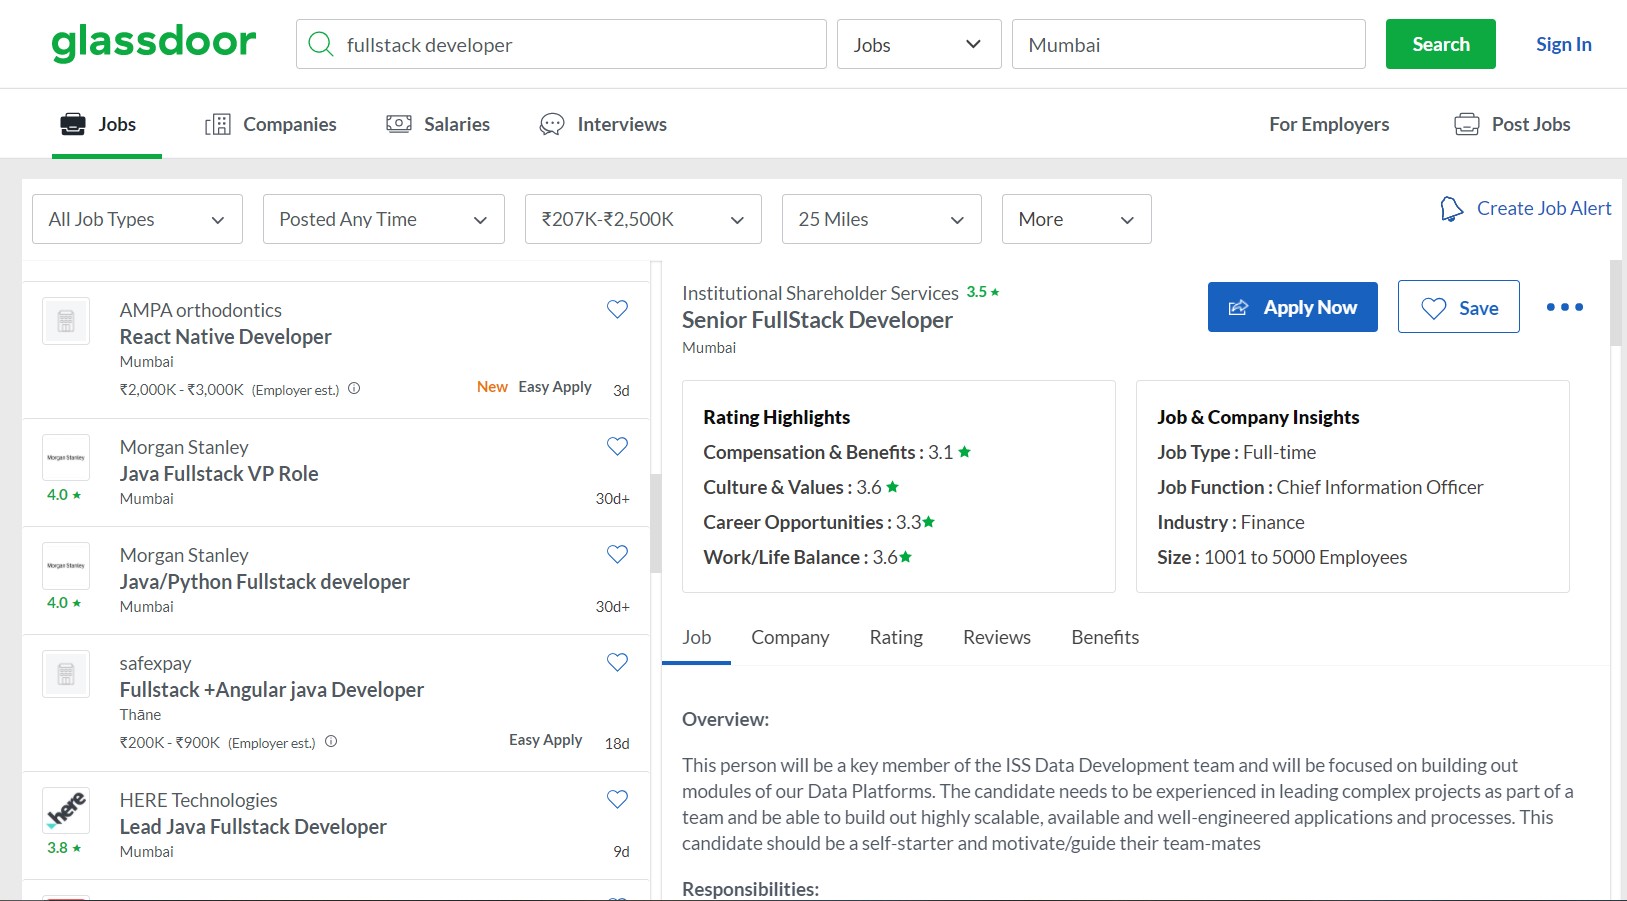The width and height of the screenshot is (1627, 901).
Task: Click the Glassdoor logo
Action: coord(154,43)
